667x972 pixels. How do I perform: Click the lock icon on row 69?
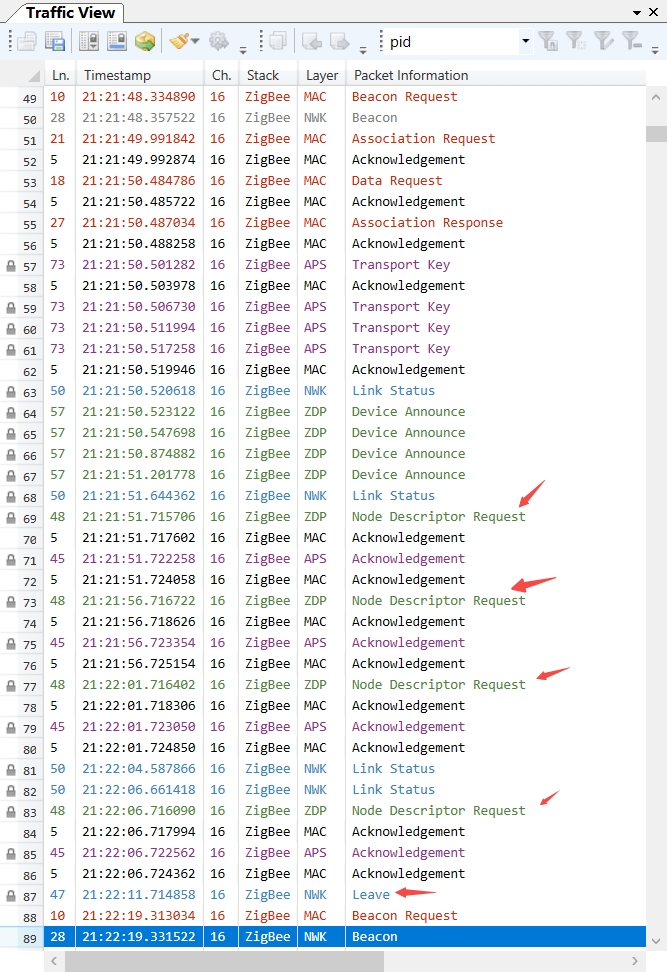click(11, 518)
